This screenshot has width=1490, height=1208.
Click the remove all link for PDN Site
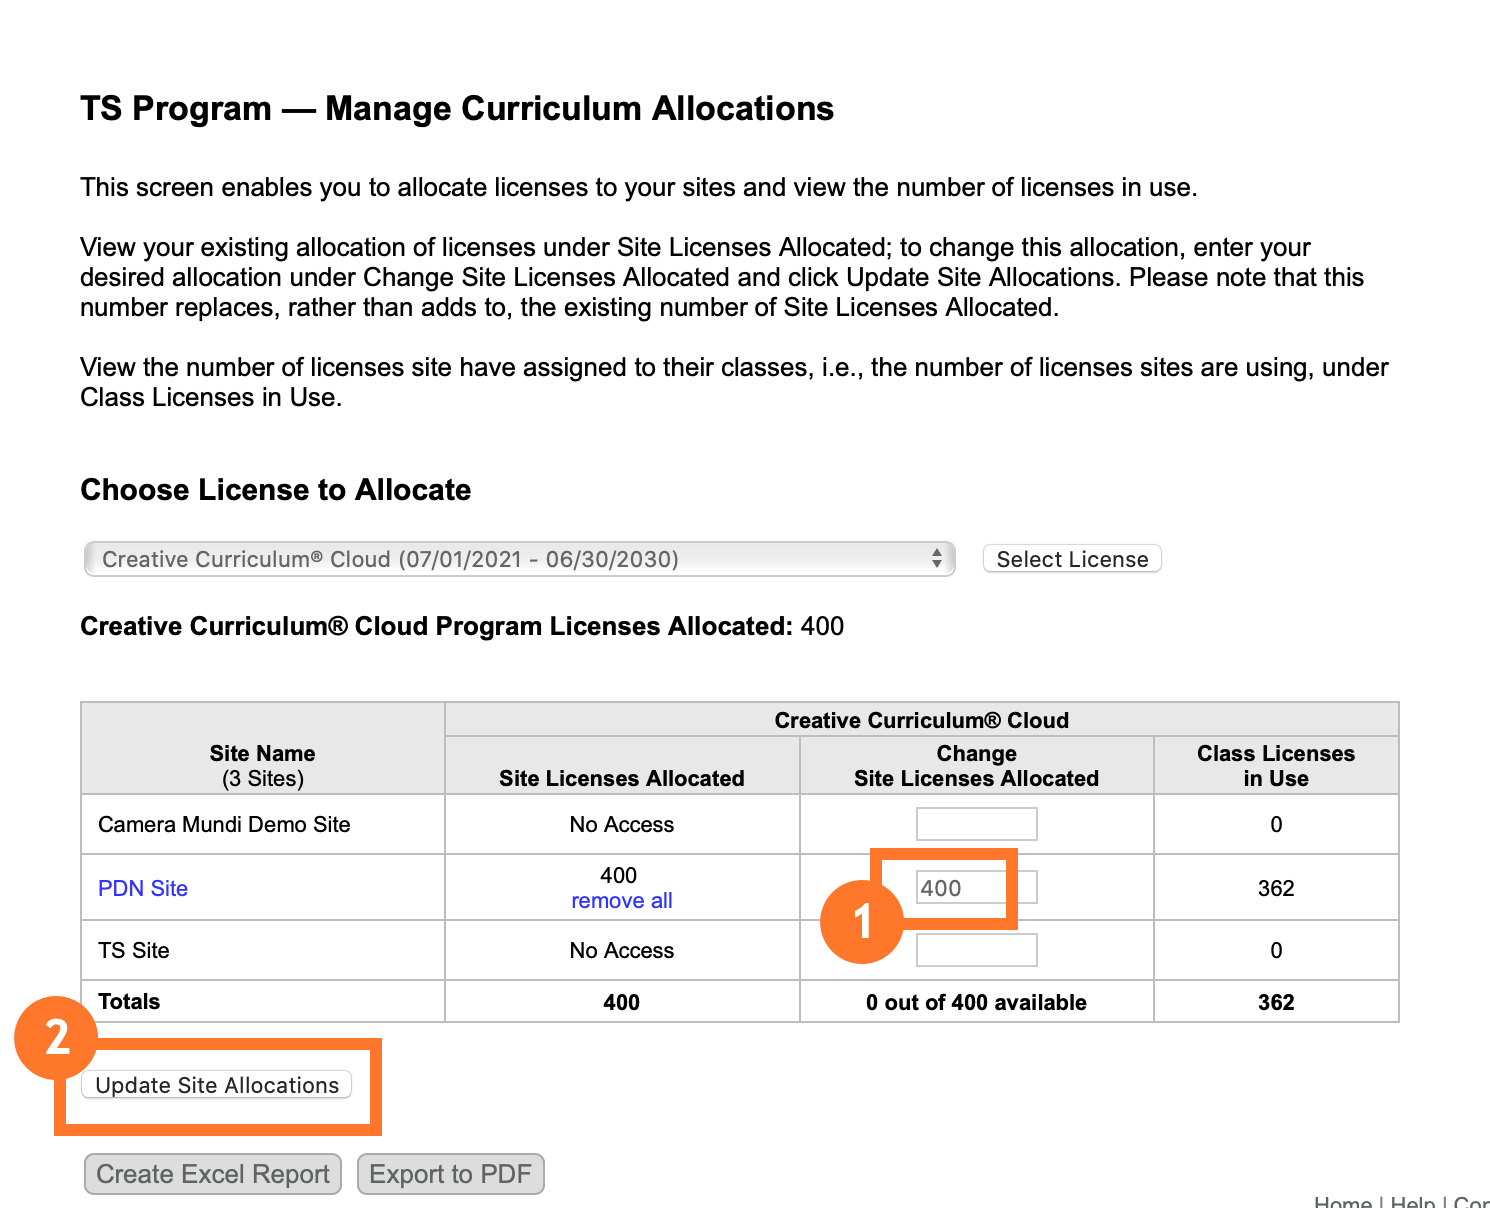pyautogui.click(x=621, y=900)
